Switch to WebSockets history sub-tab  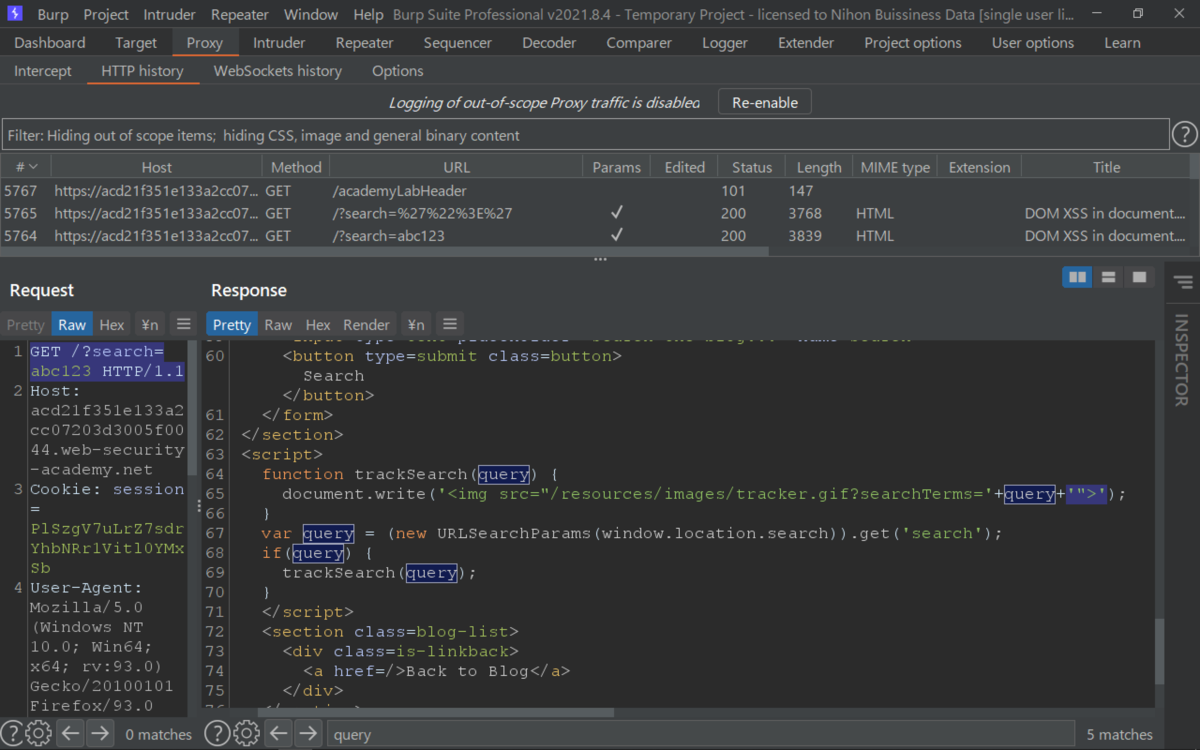coord(278,71)
